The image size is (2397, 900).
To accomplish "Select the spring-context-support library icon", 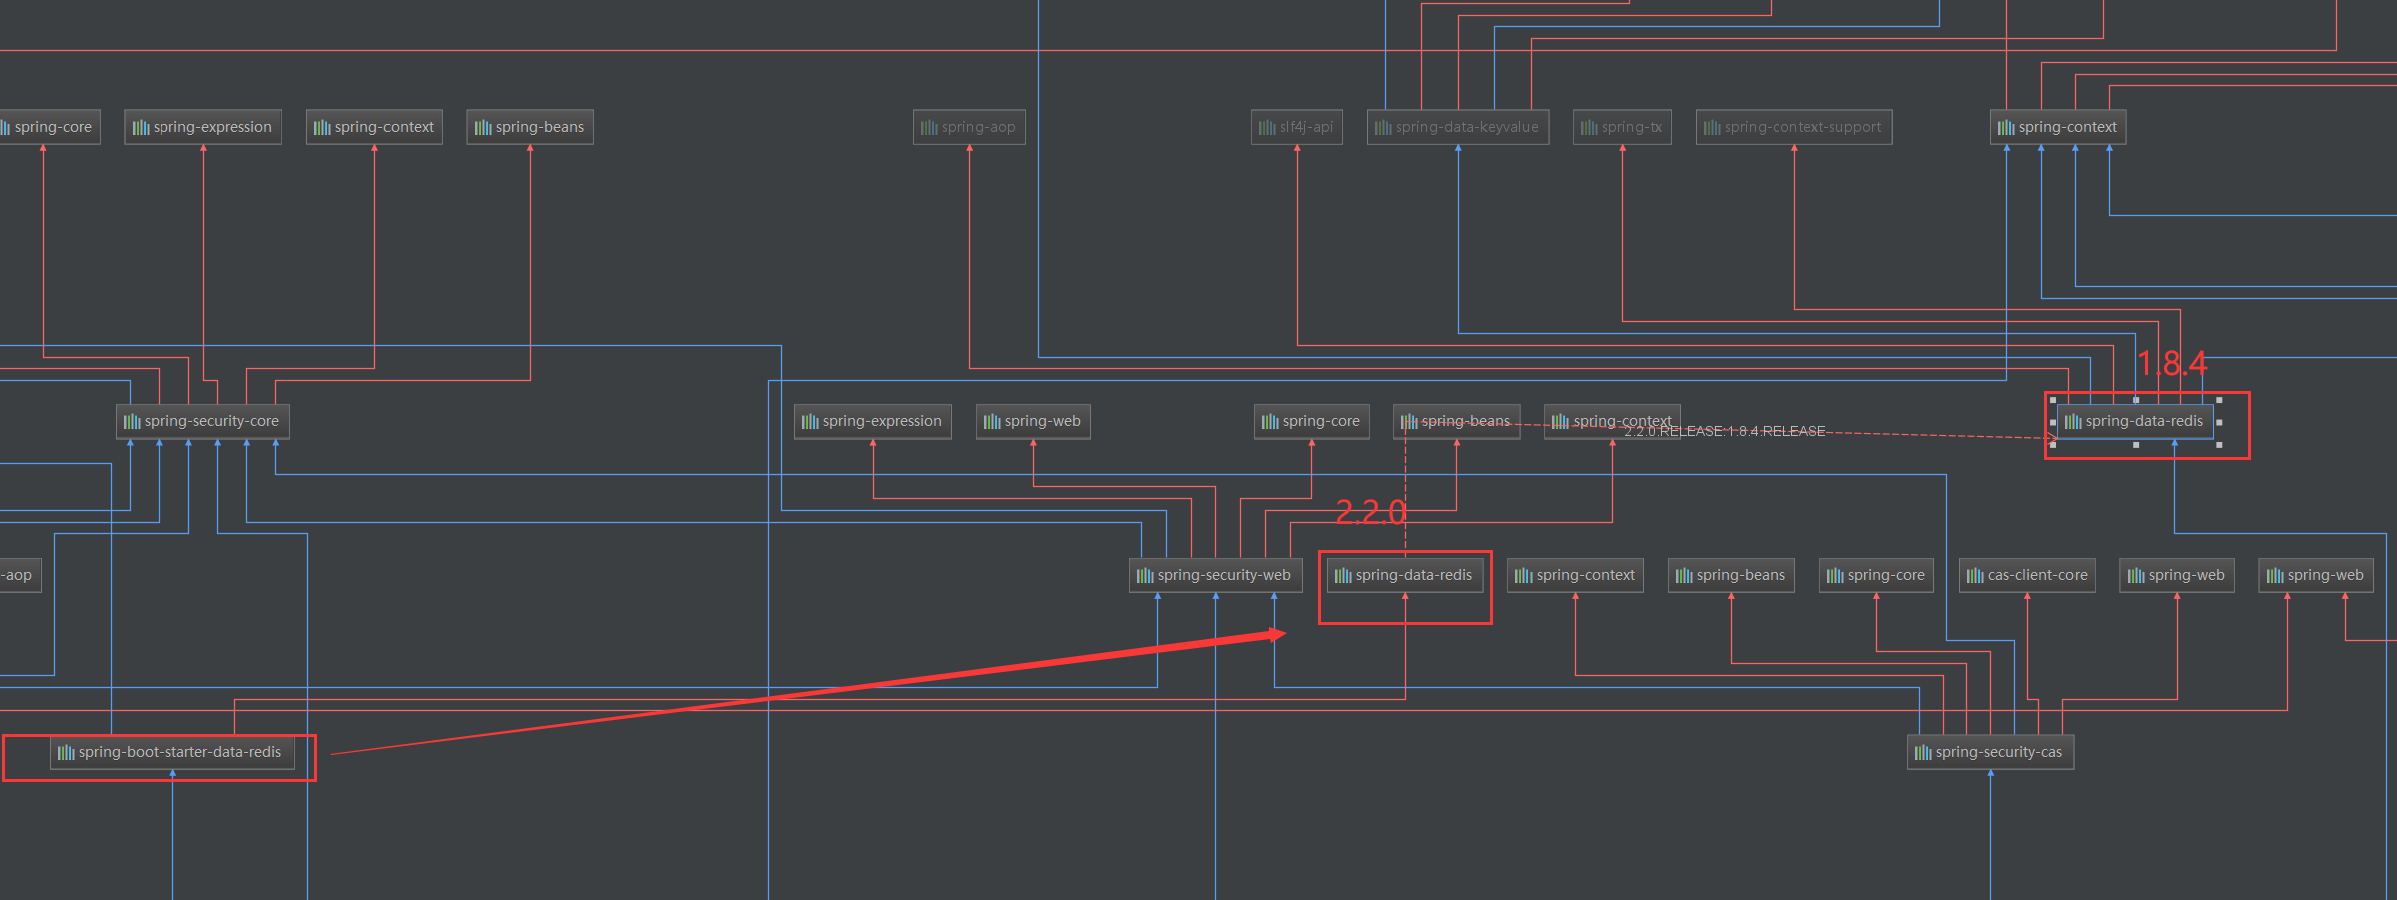I will [x=1712, y=128].
